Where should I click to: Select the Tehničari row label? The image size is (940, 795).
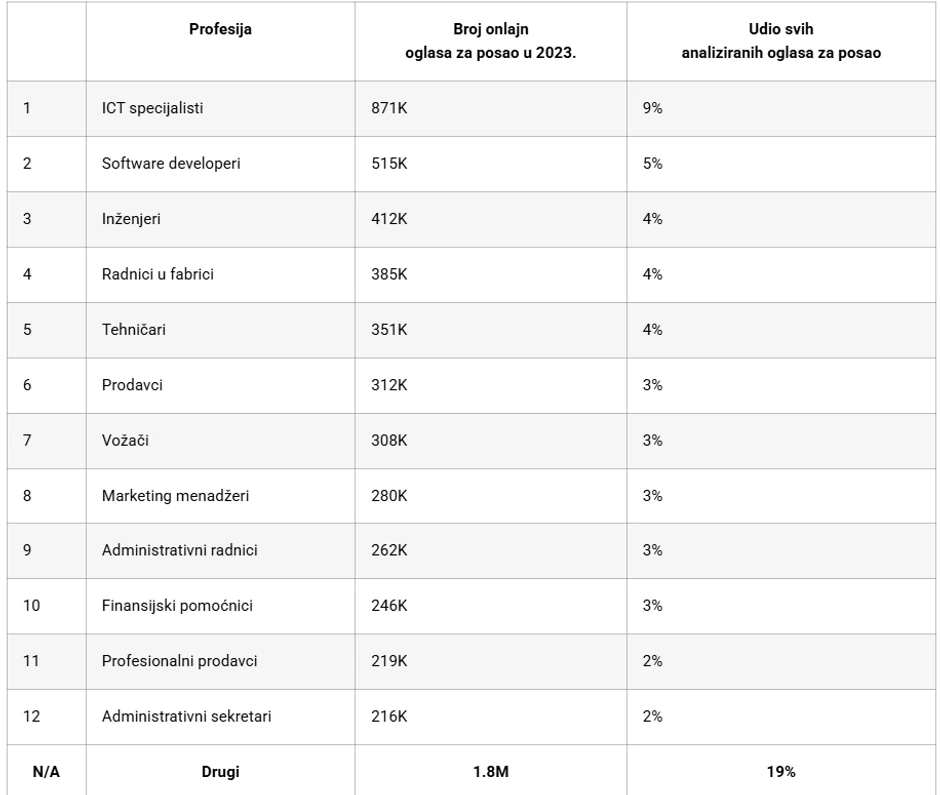[x=134, y=330]
